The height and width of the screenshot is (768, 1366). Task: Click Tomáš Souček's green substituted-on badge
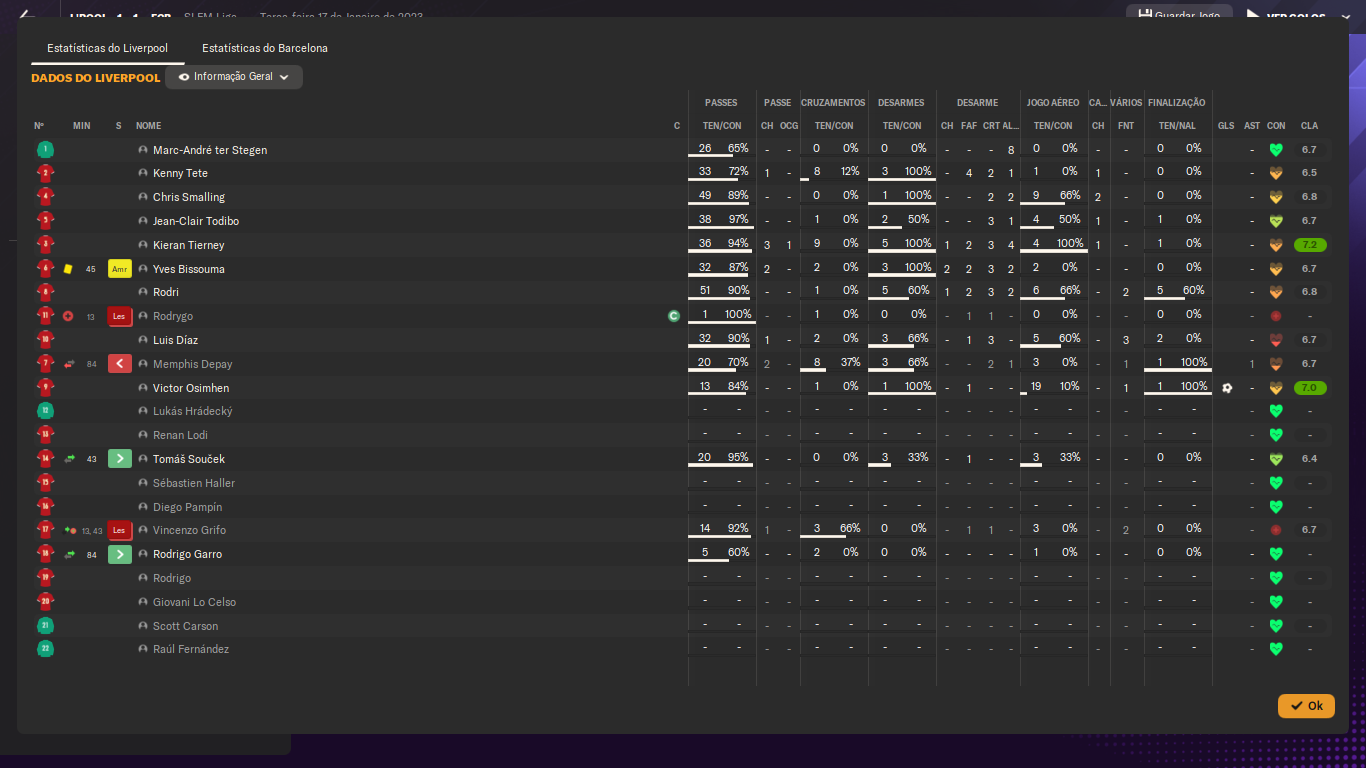pos(119,459)
